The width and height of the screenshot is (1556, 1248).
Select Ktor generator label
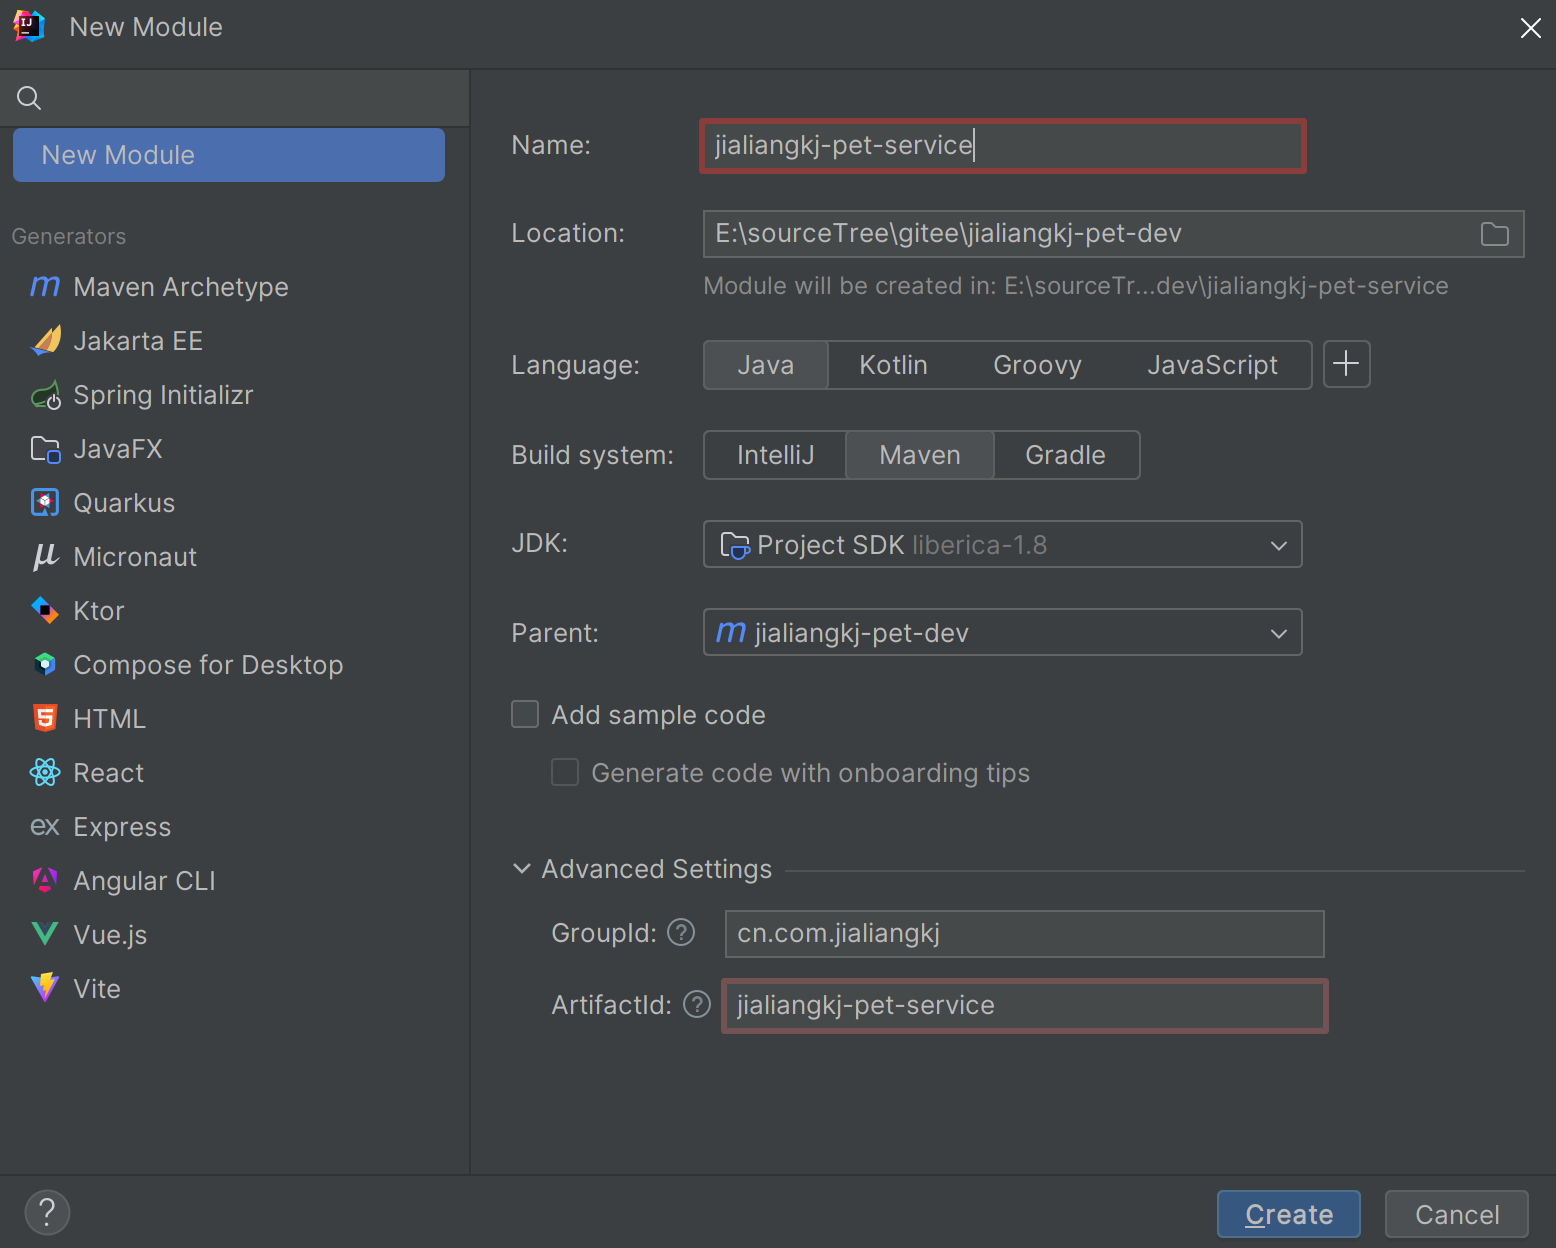[99, 611]
